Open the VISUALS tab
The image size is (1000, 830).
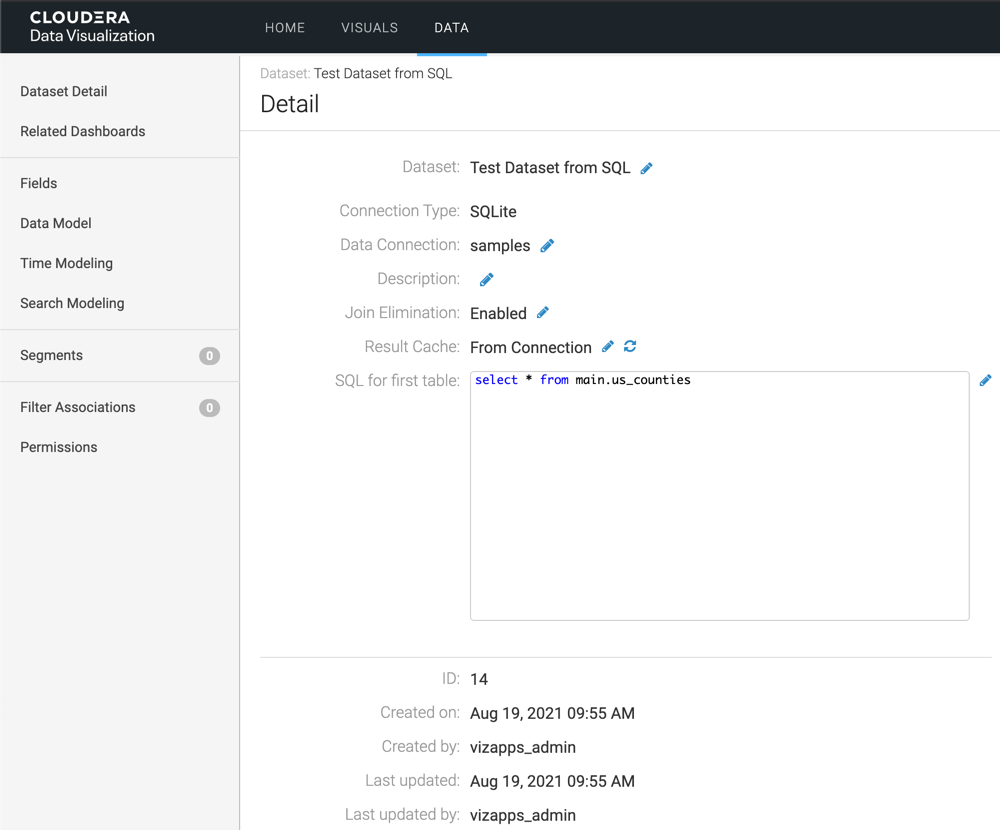[369, 28]
